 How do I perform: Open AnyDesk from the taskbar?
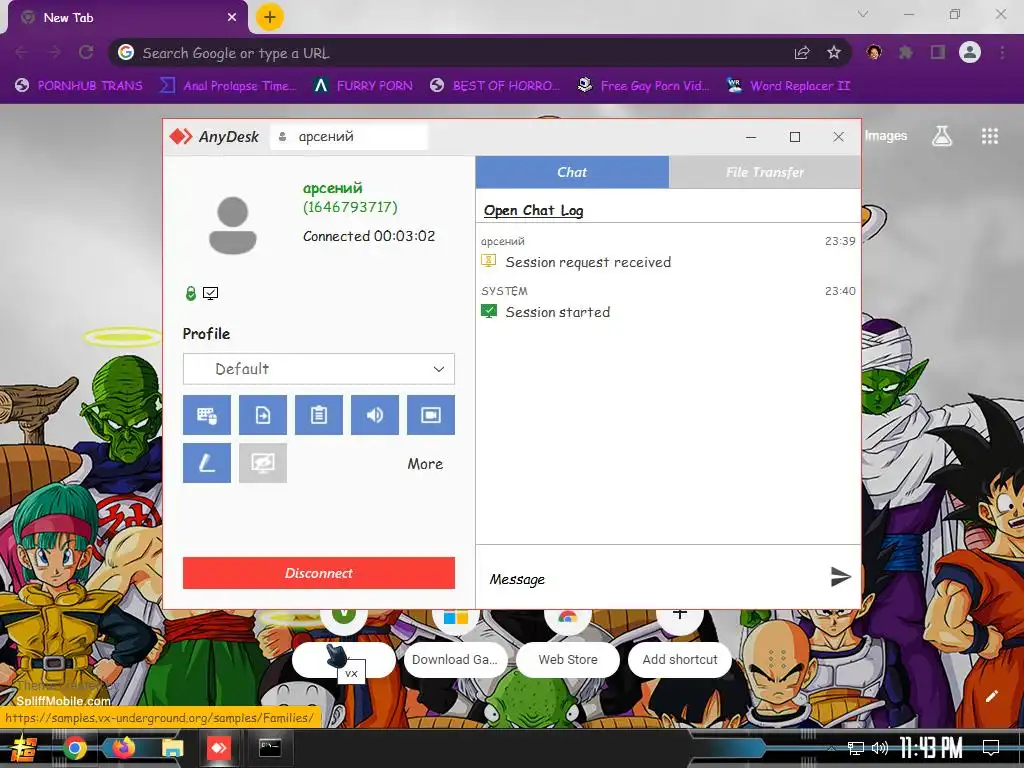[x=219, y=748]
